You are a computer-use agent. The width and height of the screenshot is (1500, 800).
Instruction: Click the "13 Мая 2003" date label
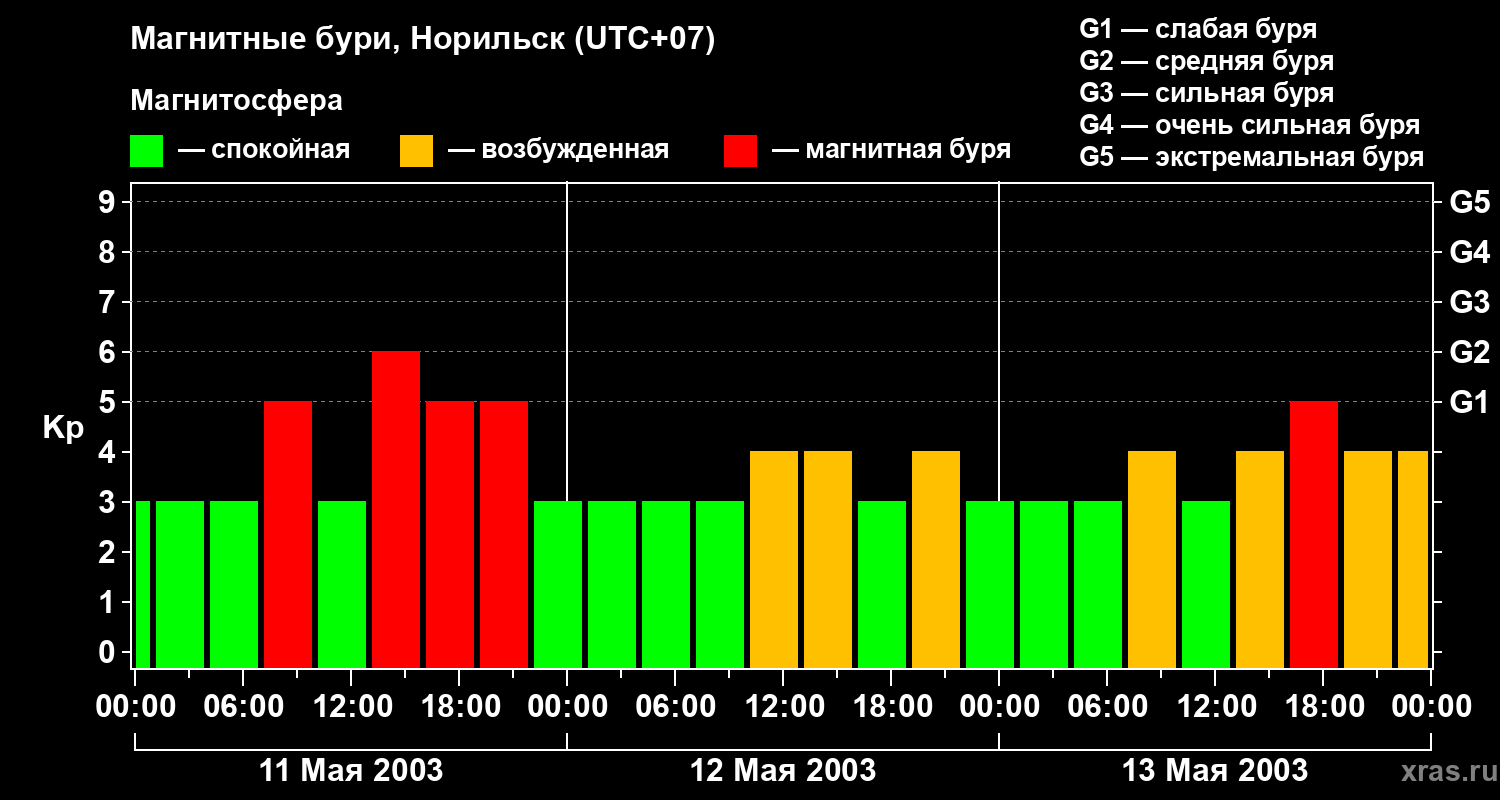1215,771
